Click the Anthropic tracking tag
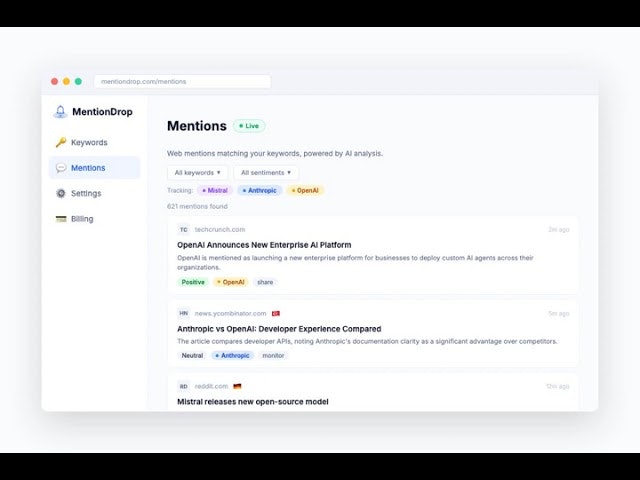The image size is (640, 480). pos(259,191)
